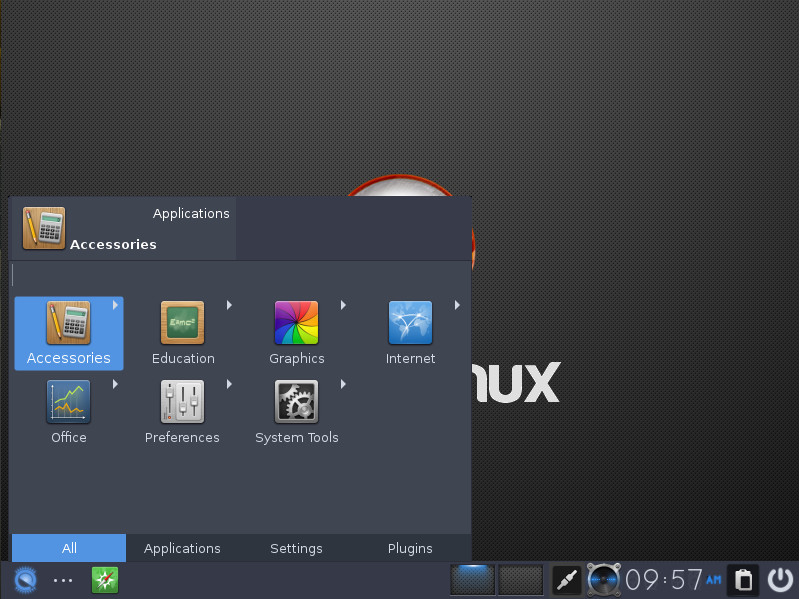The height and width of the screenshot is (599, 799).
Task: Expand the Preferences submenu arrow
Action: [x=229, y=384]
